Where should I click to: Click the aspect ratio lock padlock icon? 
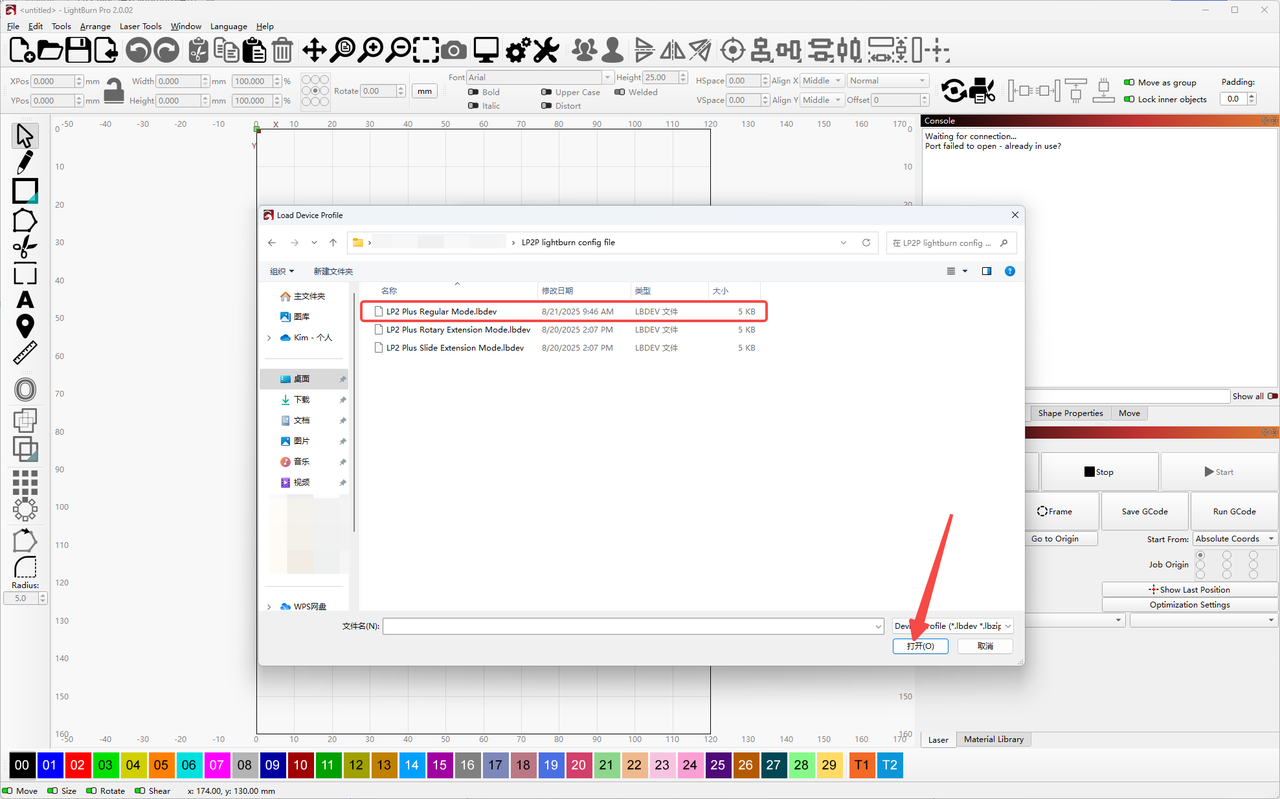pos(114,90)
